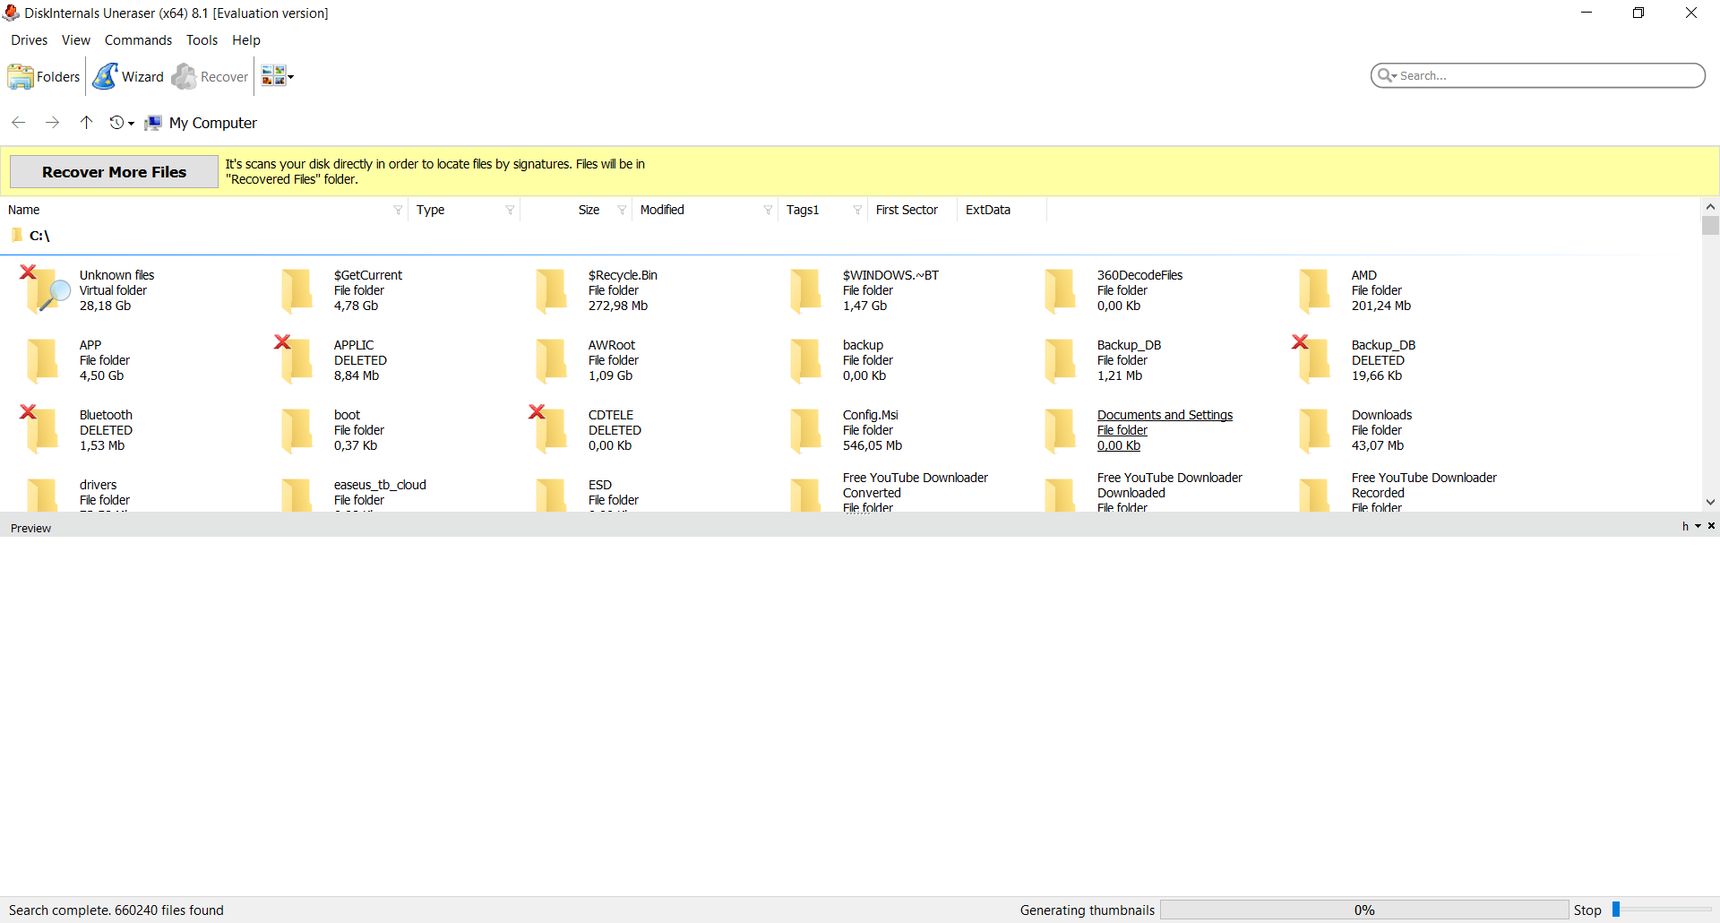Open the View menu
Screen dimensions: 1720x923
(76, 40)
